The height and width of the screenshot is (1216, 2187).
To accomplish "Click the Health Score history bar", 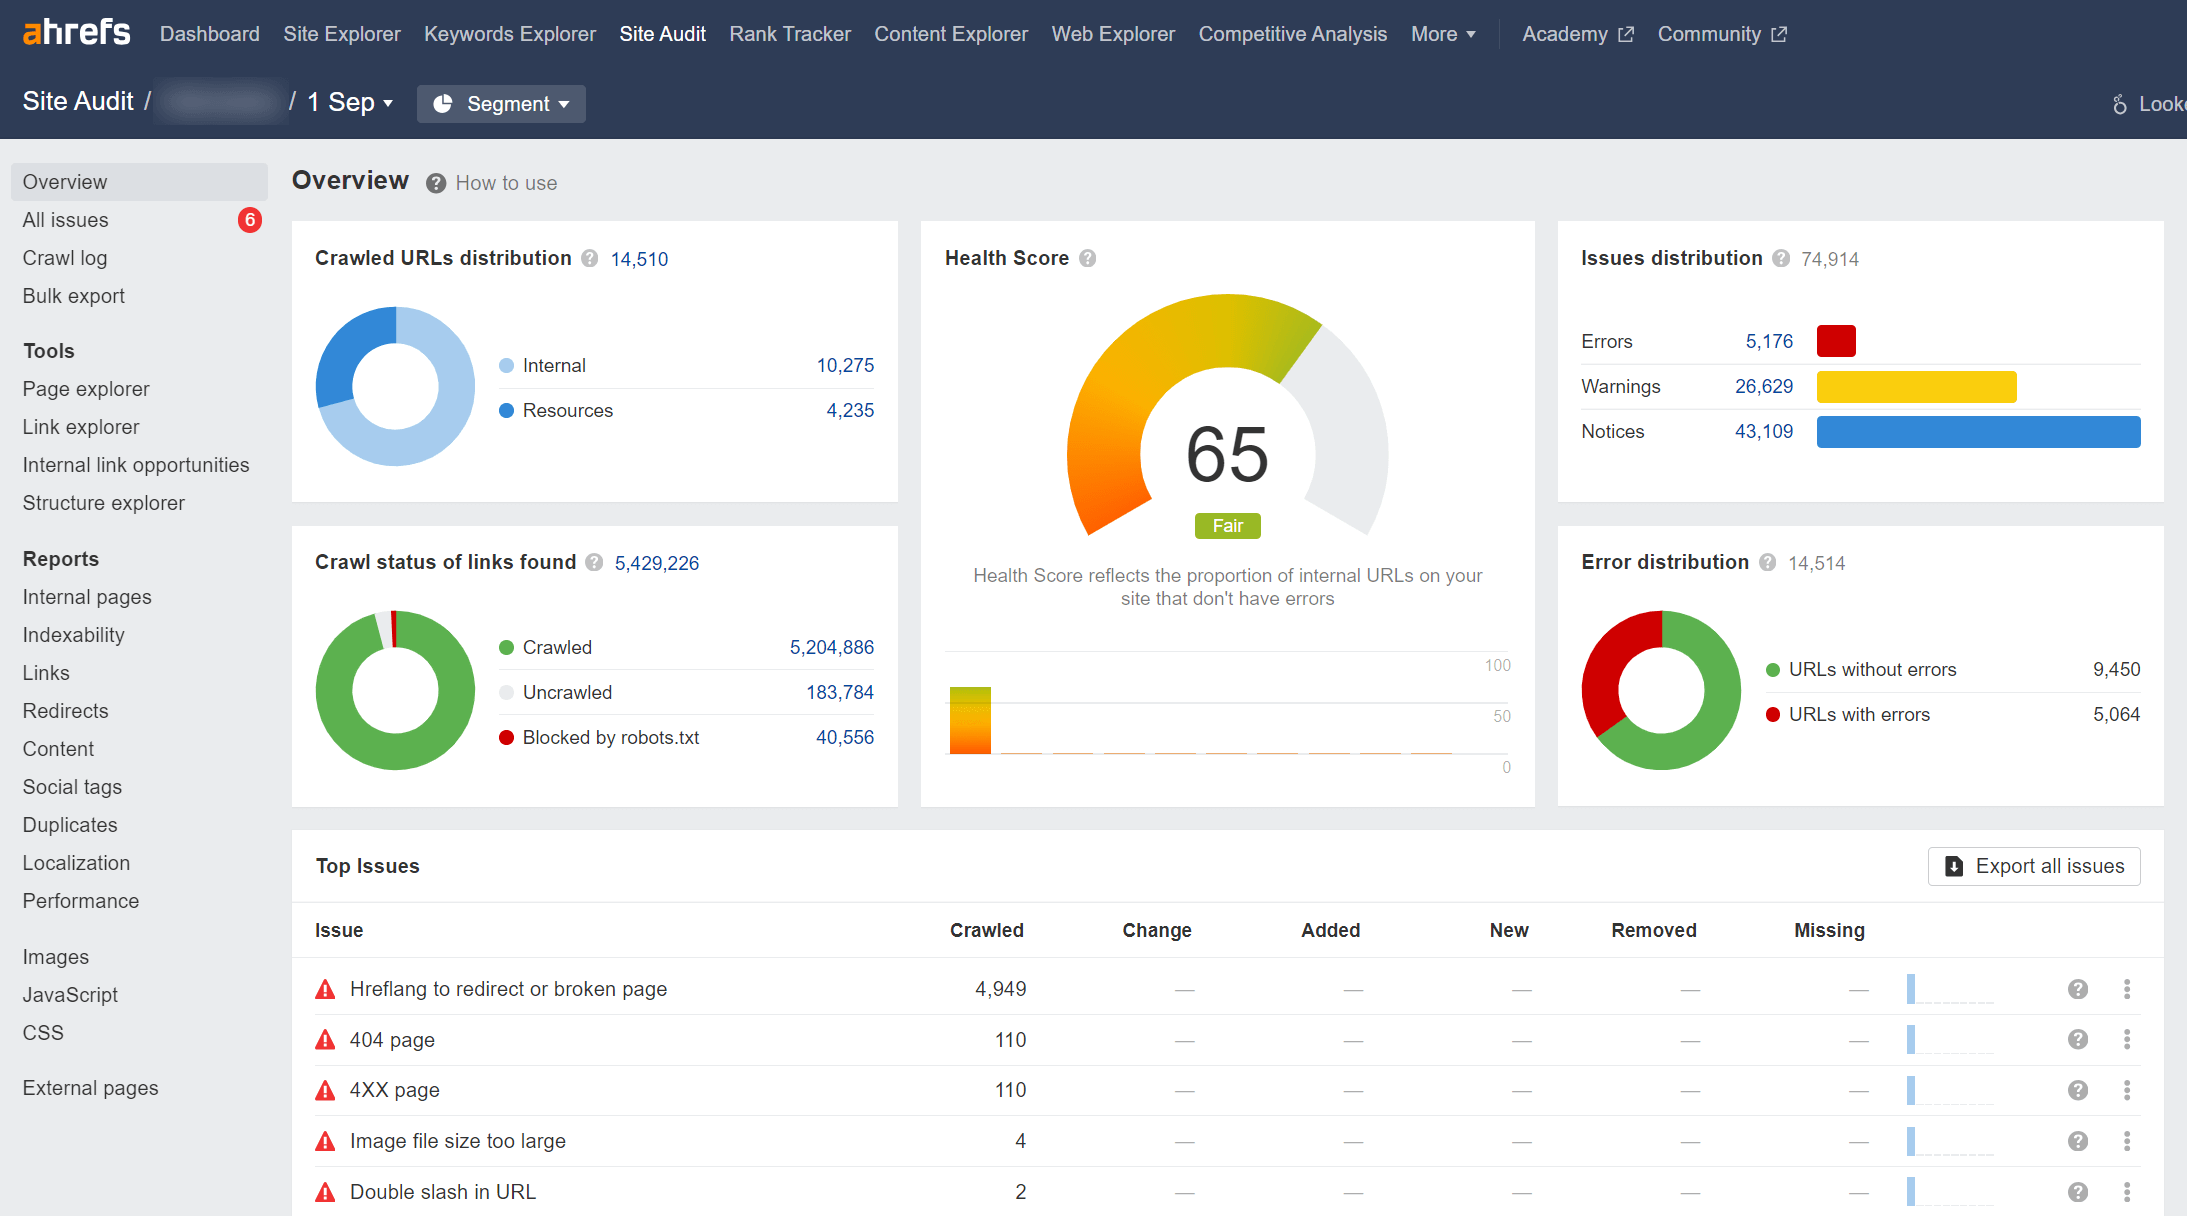I will point(970,720).
